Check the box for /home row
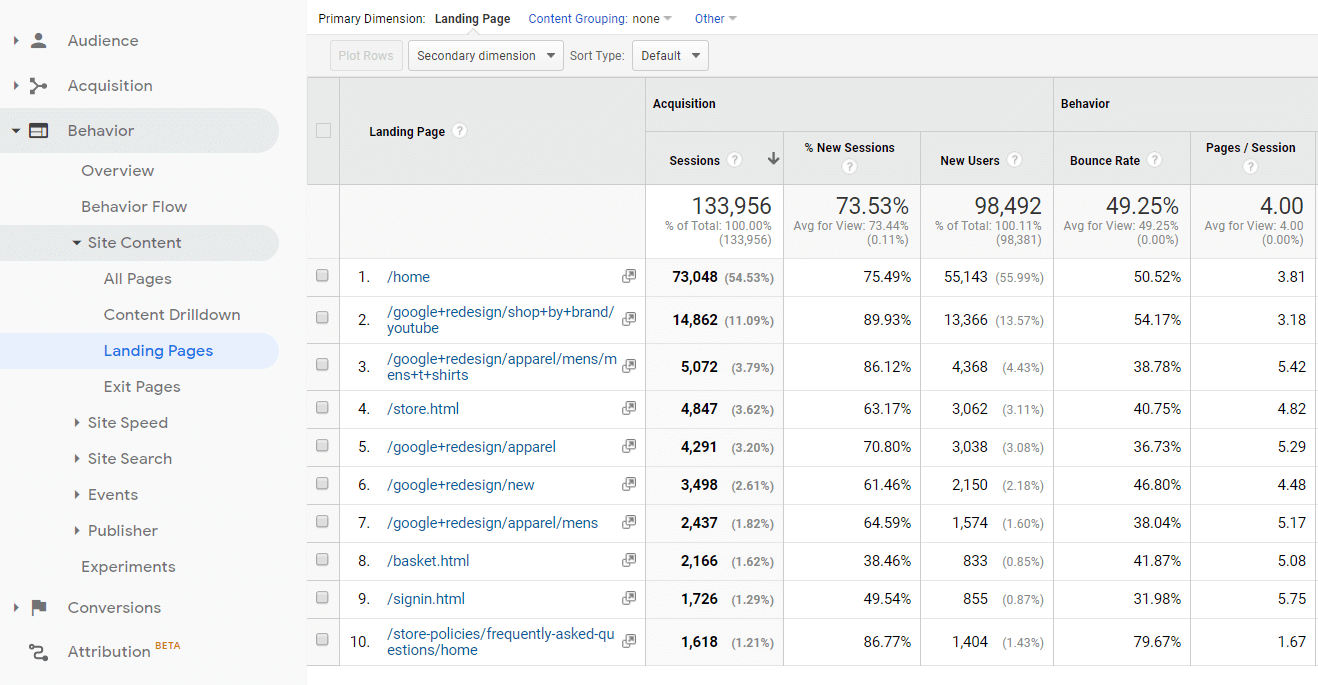 pos(322,276)
